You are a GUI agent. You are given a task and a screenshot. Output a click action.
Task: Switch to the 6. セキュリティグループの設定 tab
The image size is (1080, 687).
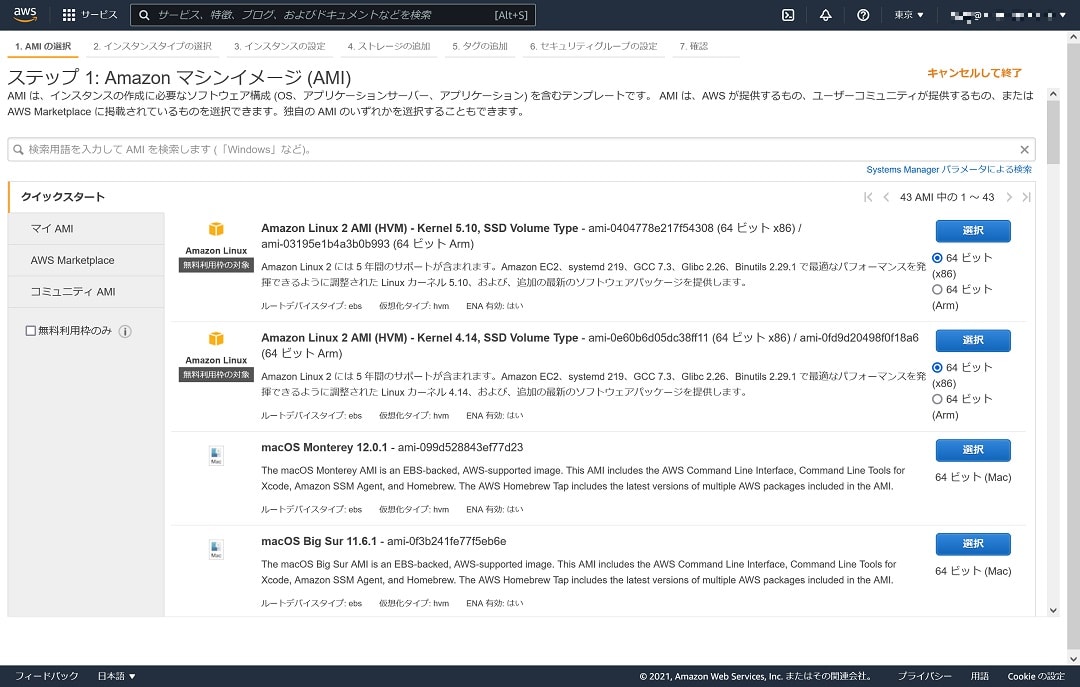(x=593, y=46)
